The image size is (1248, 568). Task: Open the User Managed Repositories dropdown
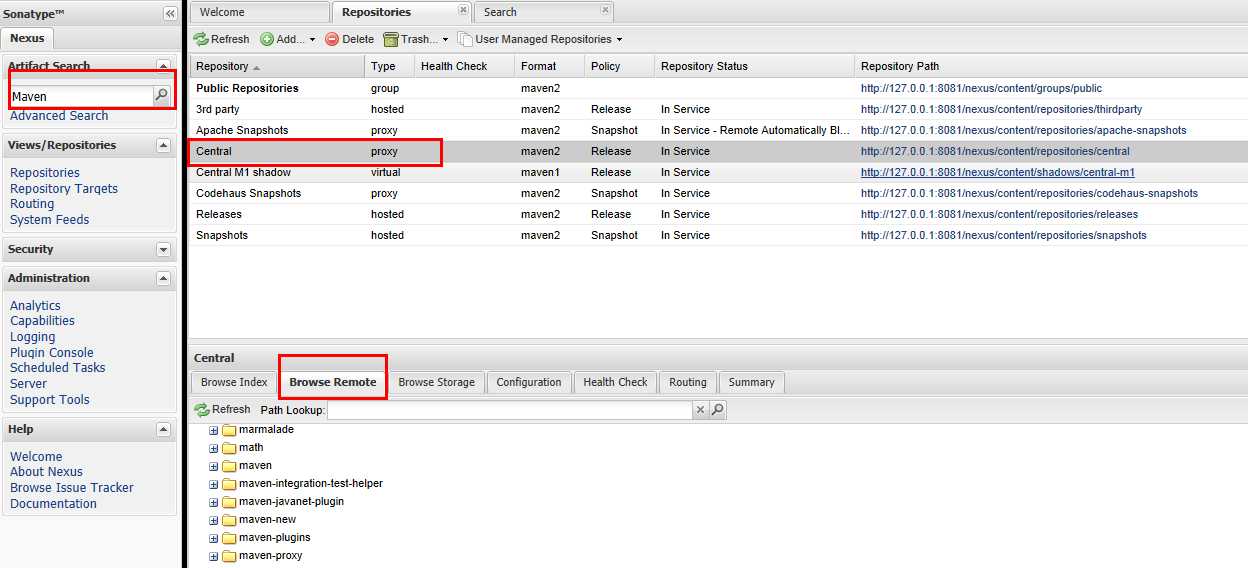pos(619,40)
